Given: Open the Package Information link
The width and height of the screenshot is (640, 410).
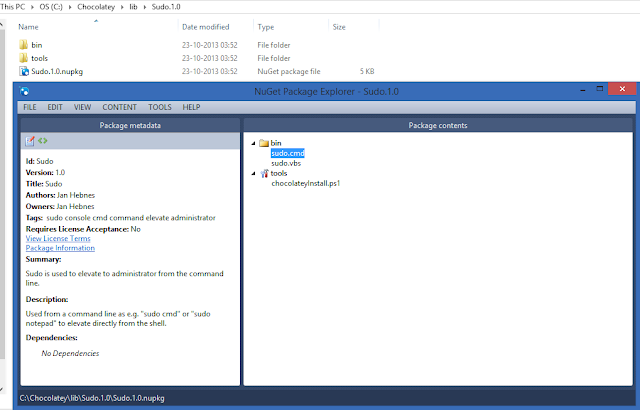Looking at the screenshot, I should (60, 248).
